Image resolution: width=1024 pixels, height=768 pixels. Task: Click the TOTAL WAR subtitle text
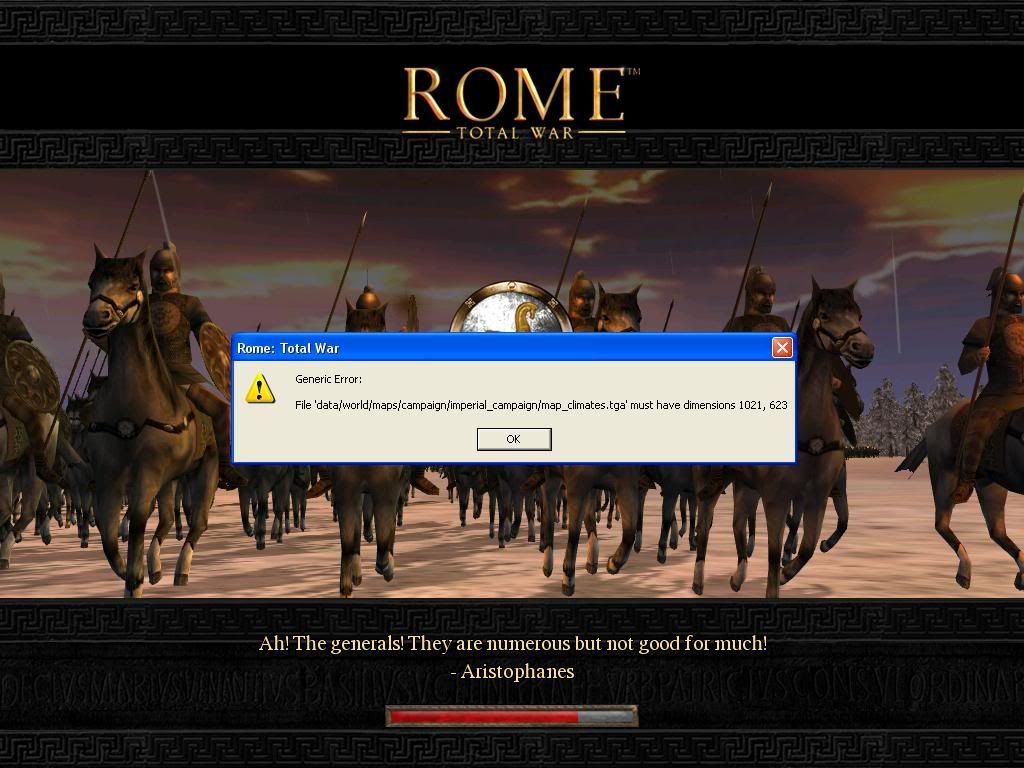pos(515,133)
